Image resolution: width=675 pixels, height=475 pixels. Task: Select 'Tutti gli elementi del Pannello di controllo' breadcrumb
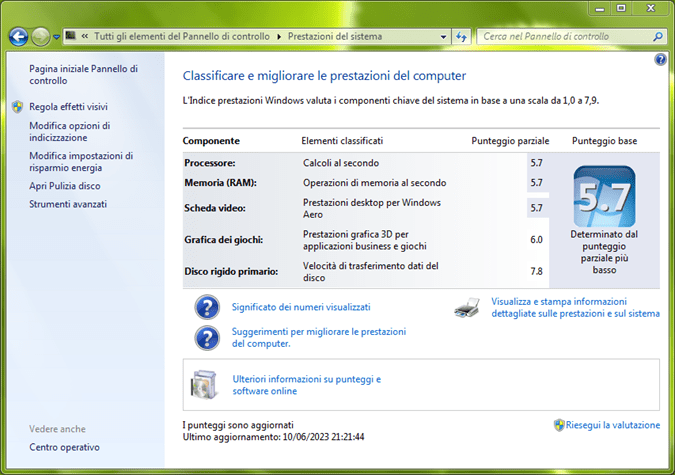pos(182,37)
